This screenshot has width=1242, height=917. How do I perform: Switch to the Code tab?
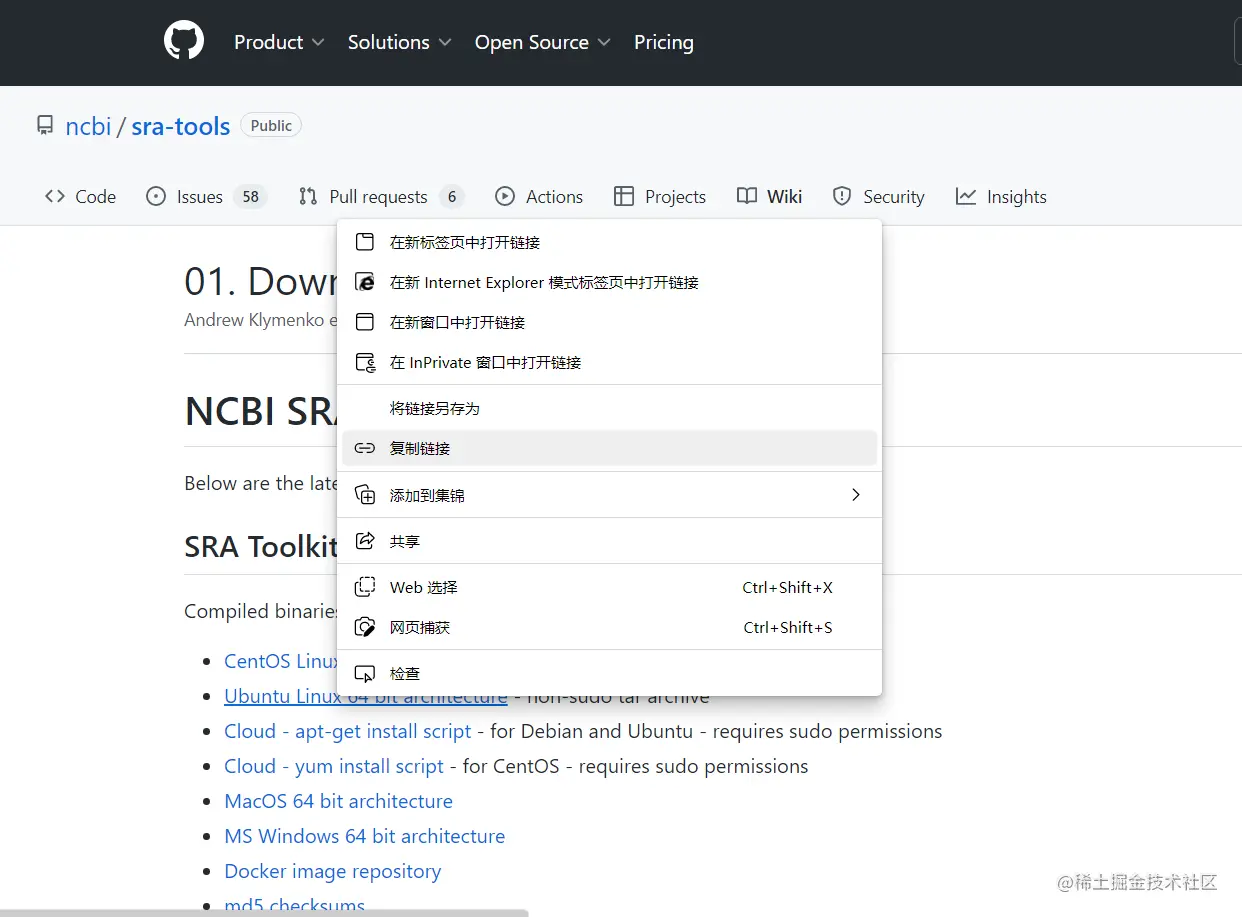click(x=81, y=196)
